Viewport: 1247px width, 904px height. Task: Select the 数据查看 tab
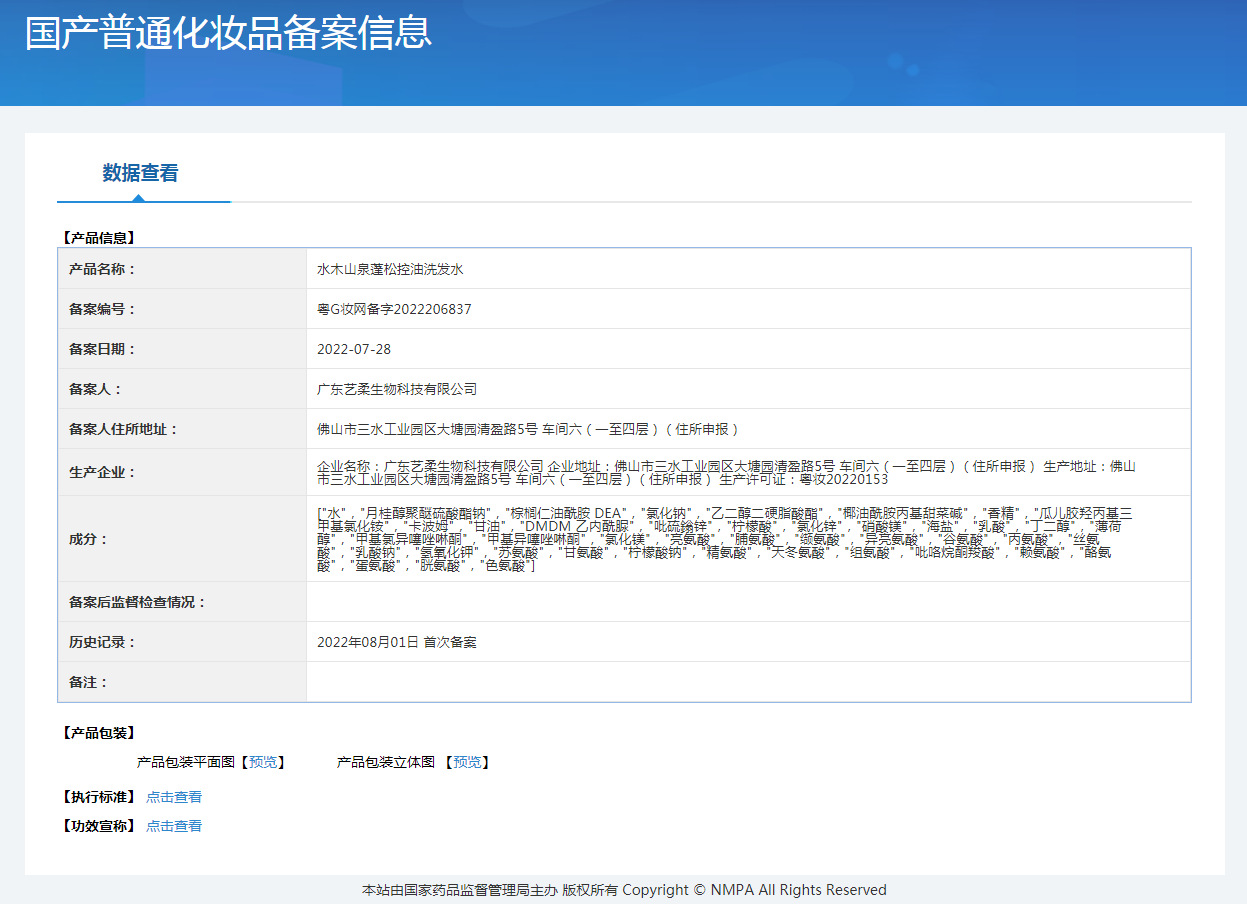[141, 173]
